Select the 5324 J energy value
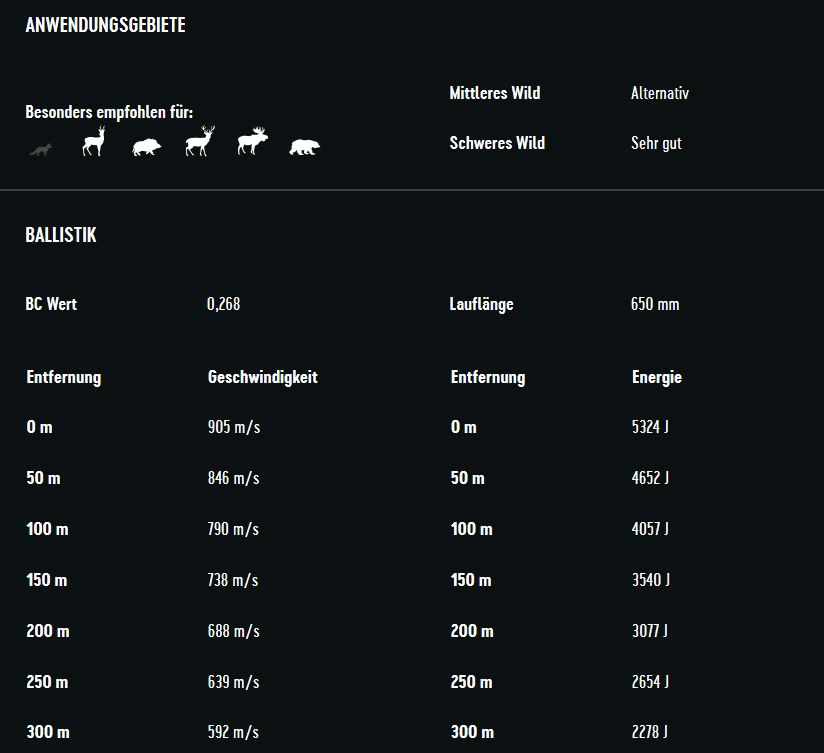 (650, 428)
